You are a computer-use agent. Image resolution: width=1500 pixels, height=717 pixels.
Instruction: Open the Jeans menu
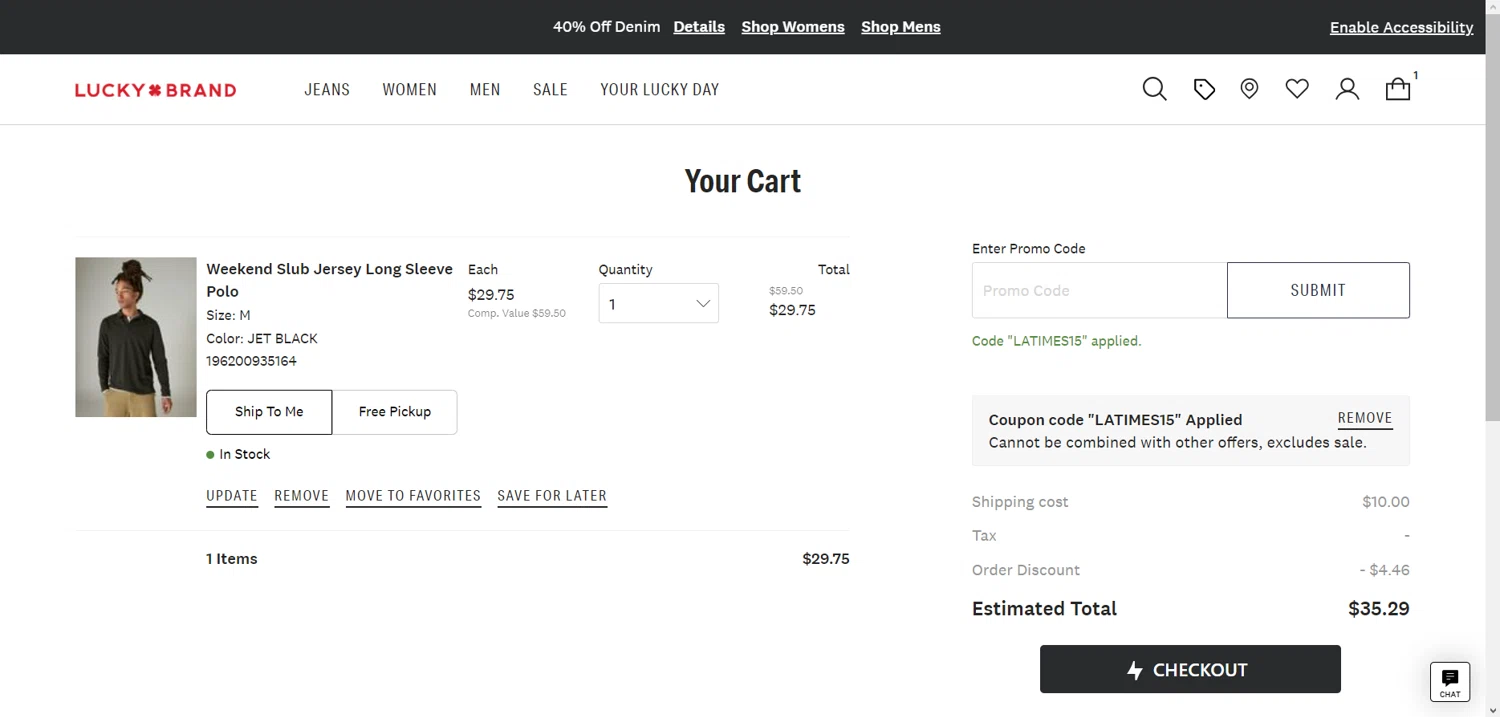[x=327, y=89]
